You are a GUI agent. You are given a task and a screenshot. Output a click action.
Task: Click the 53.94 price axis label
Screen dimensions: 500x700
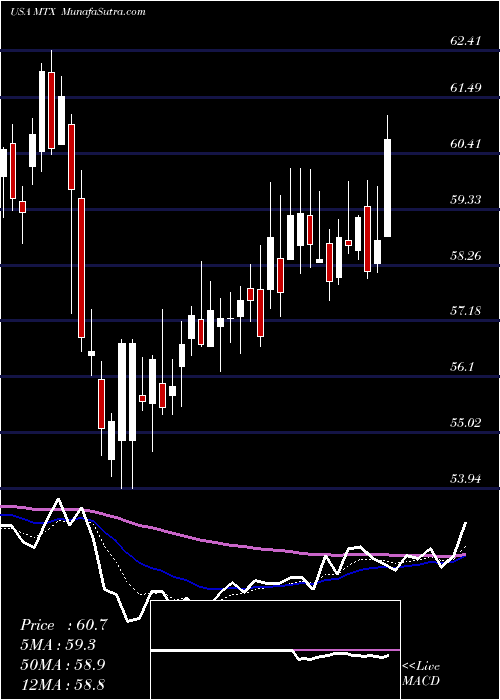[466, 479]
